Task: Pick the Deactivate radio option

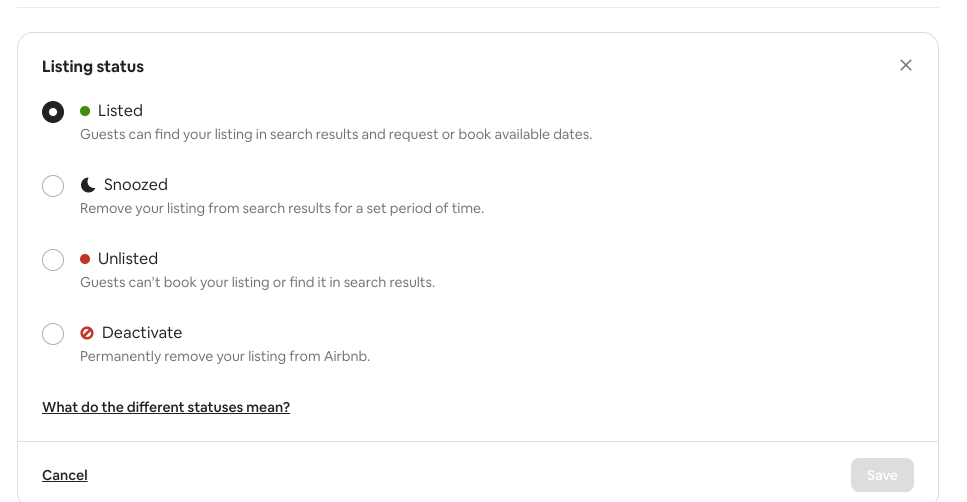Action: click(53, 334)
